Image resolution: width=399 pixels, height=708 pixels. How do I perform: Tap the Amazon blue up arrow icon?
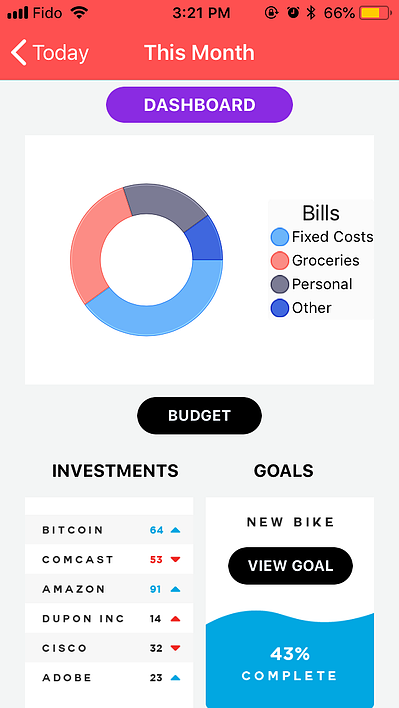[x=176, y=589]
